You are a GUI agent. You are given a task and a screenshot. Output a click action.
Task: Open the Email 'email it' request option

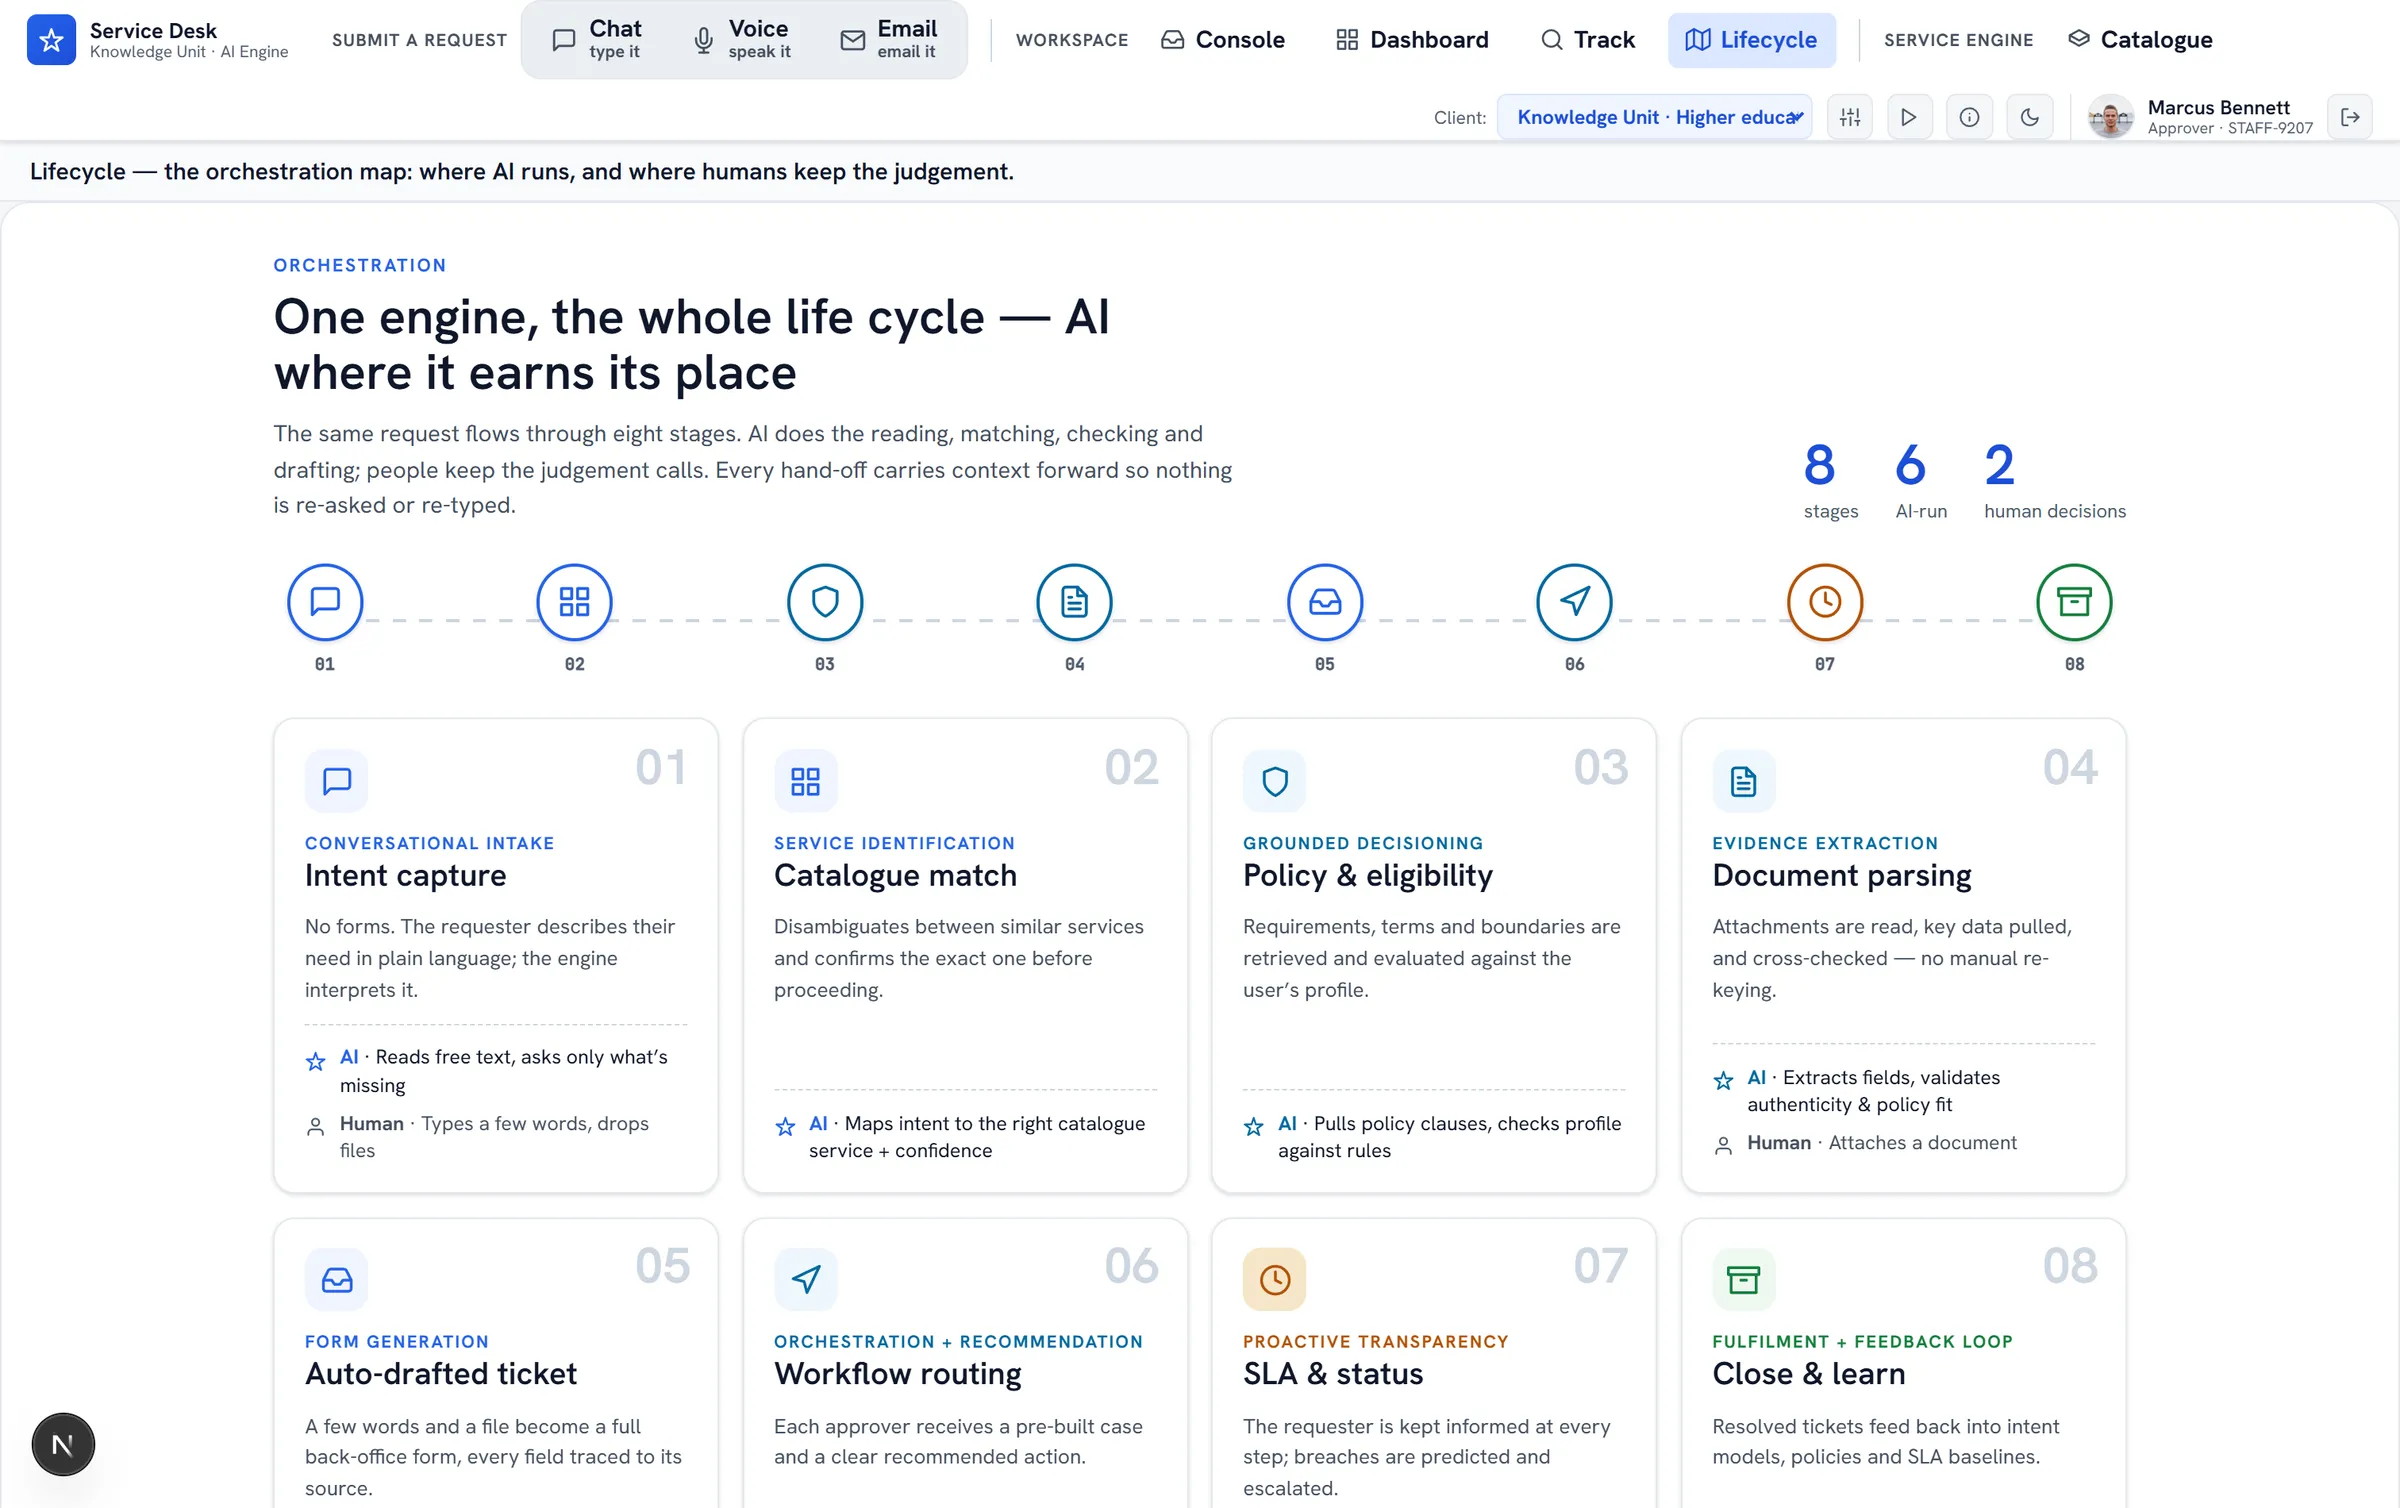(889, 40)
